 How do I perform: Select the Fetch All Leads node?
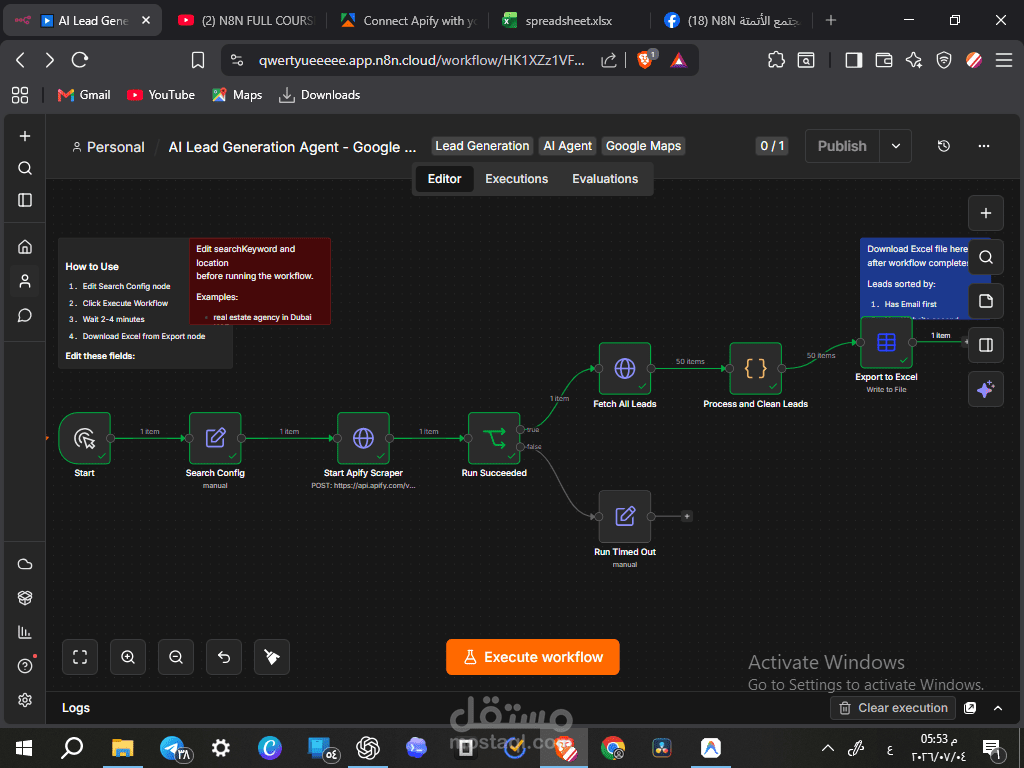625,368
